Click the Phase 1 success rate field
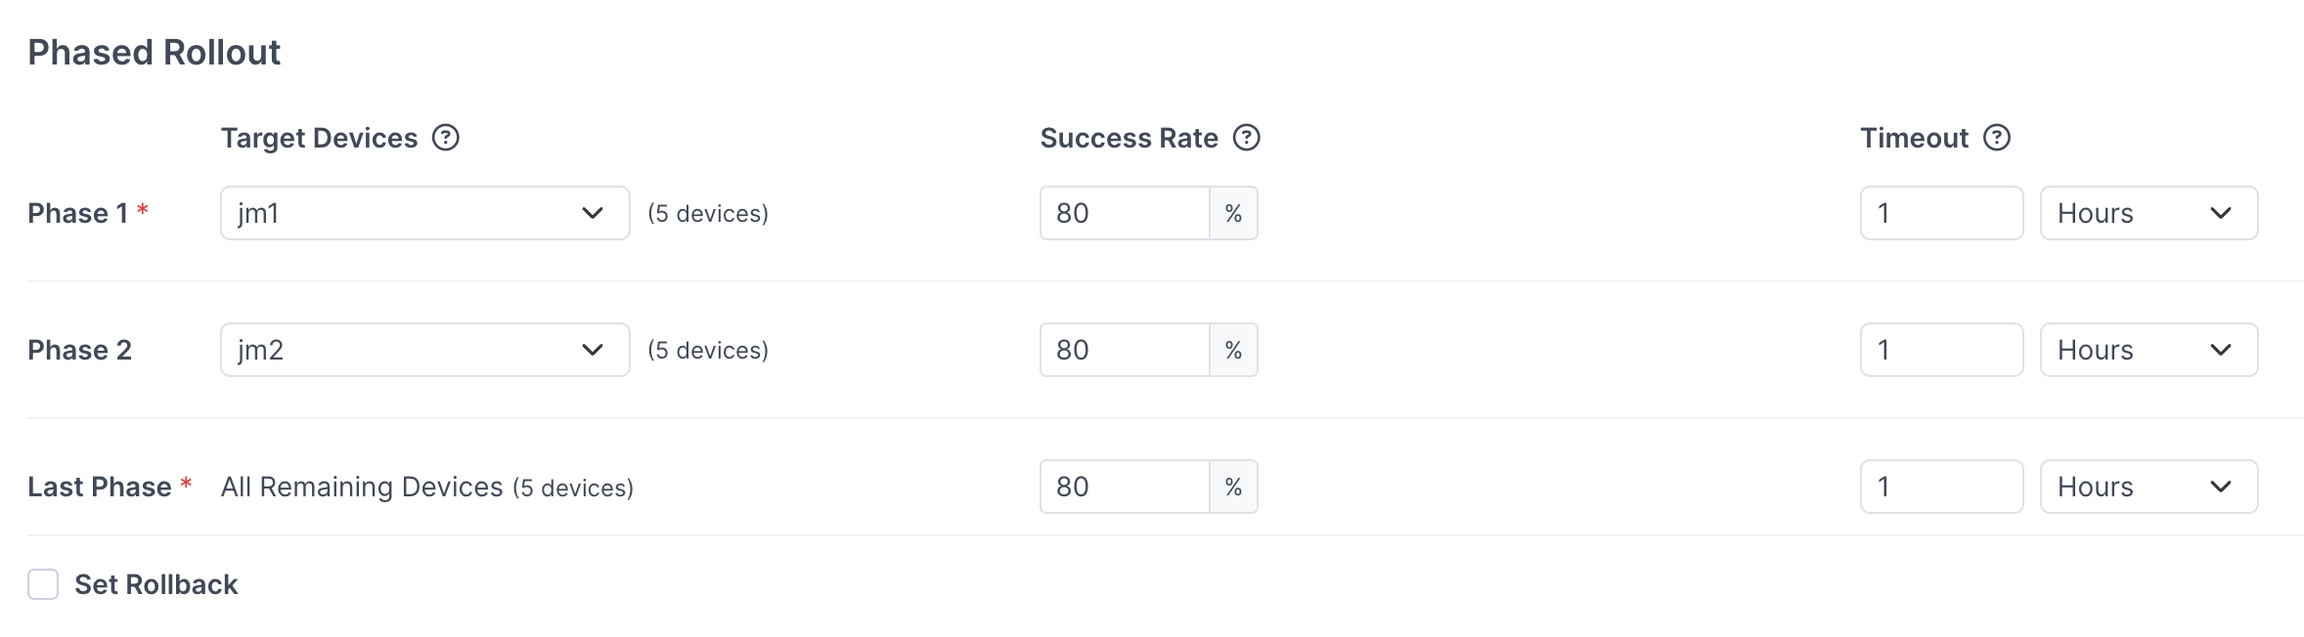The image size is (2304, 637). 1124,213
